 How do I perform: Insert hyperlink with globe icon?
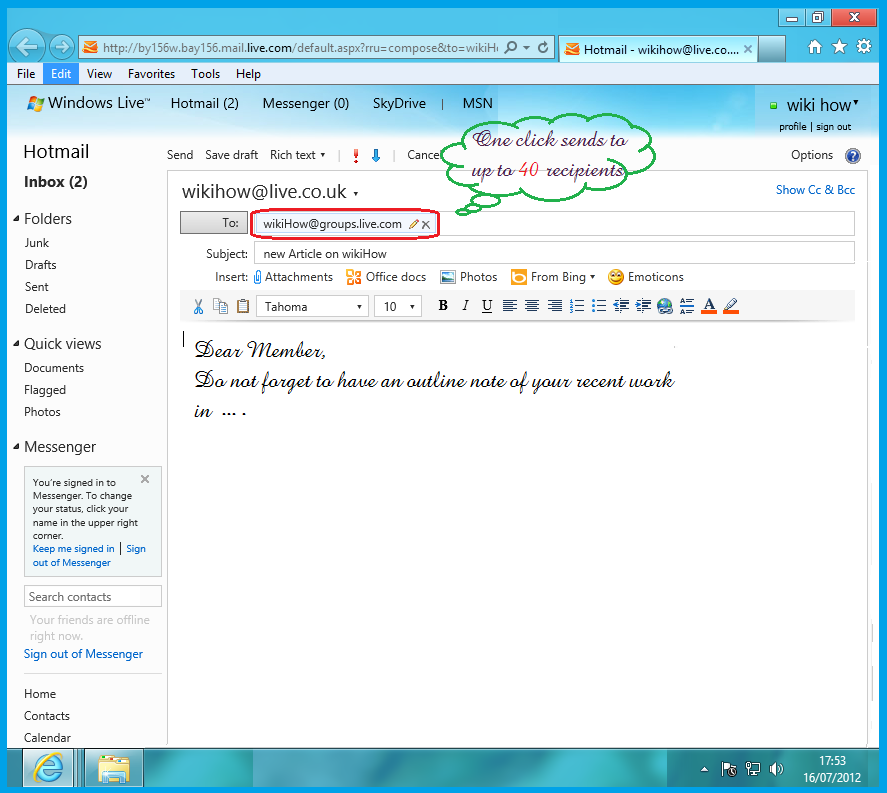point(665,306)
